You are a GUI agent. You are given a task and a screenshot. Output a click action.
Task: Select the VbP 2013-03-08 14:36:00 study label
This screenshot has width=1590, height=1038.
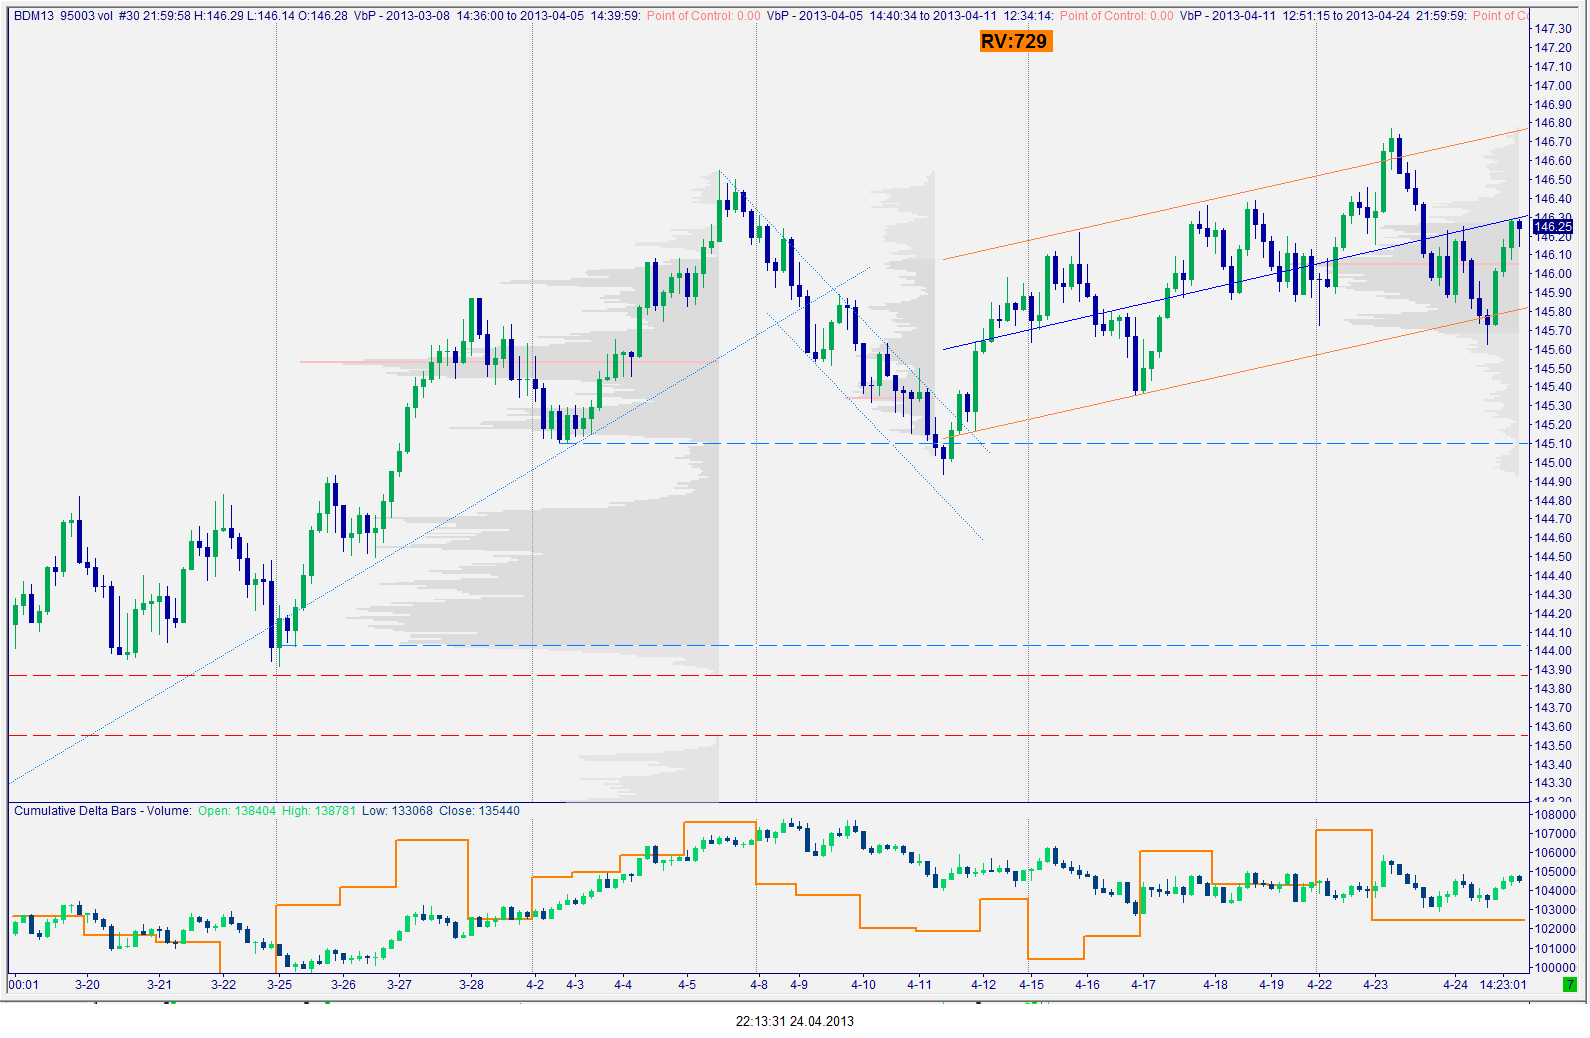click(497, 16)
